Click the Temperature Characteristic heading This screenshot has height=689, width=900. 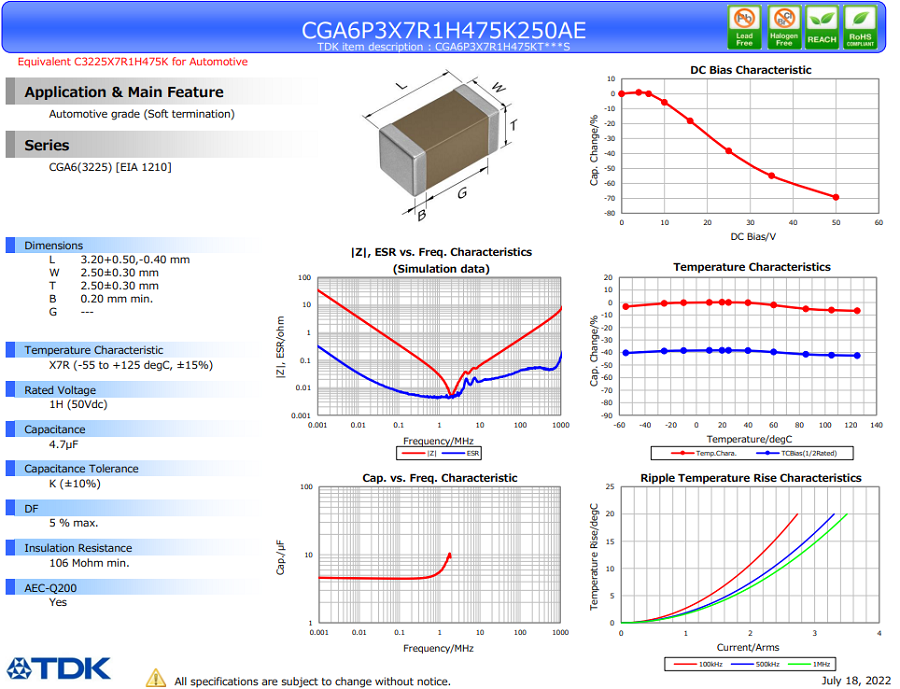94,350
